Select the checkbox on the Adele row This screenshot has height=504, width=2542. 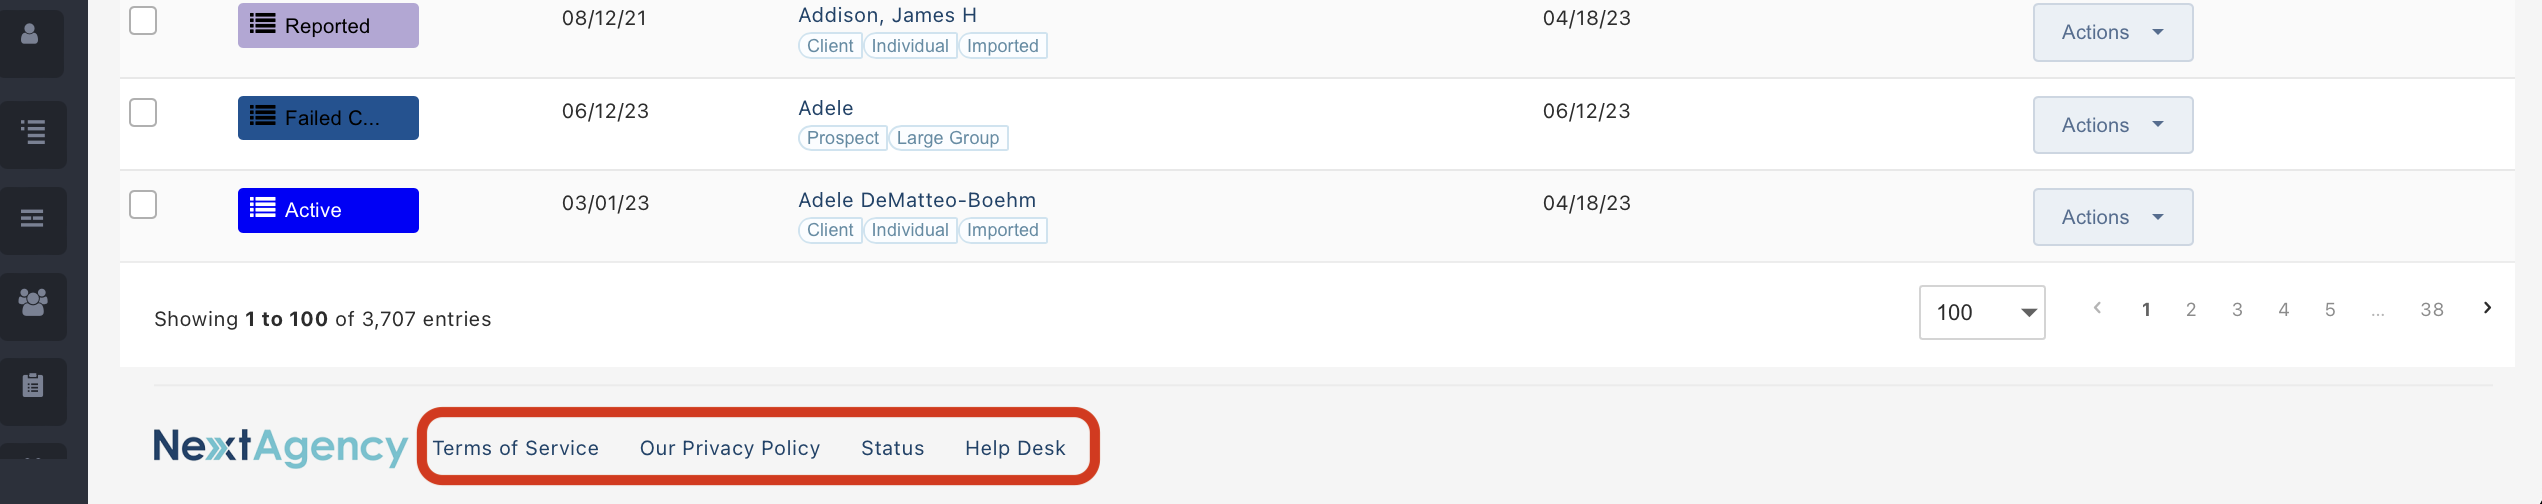click(143, 112)
